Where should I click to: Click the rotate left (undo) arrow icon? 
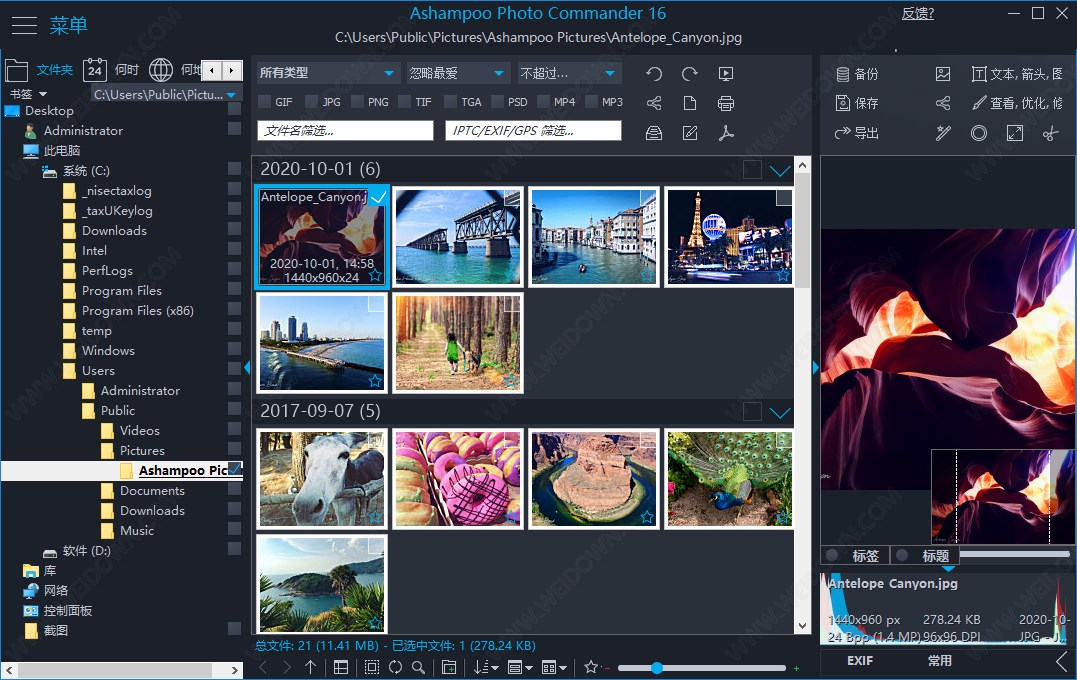click(654, 74)
